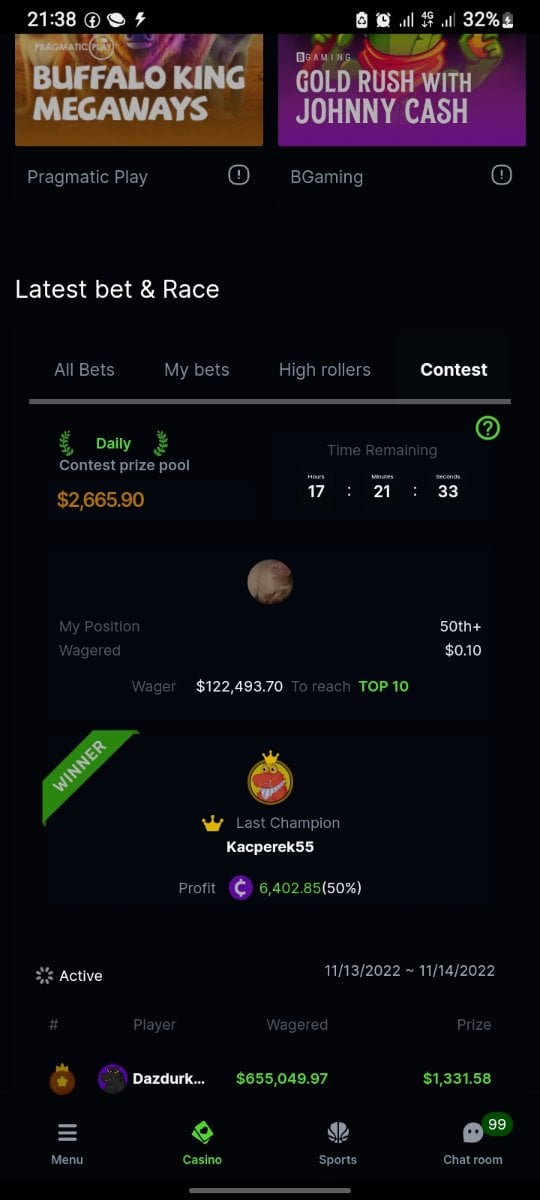Viewport: 540px width, 1200px height.
Task: Switch to All Bets tab
Action: coord(84,370)
